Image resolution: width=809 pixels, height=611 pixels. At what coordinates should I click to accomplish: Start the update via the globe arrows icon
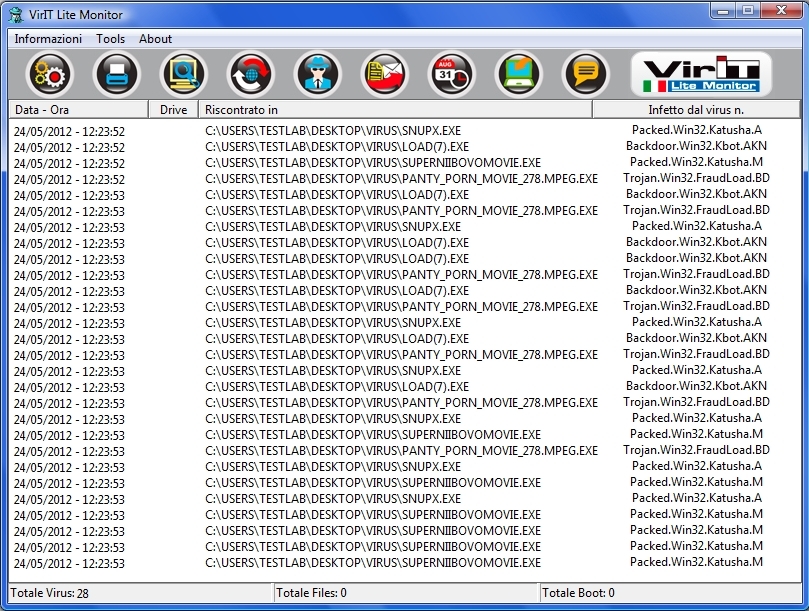(x=251, y=74)
